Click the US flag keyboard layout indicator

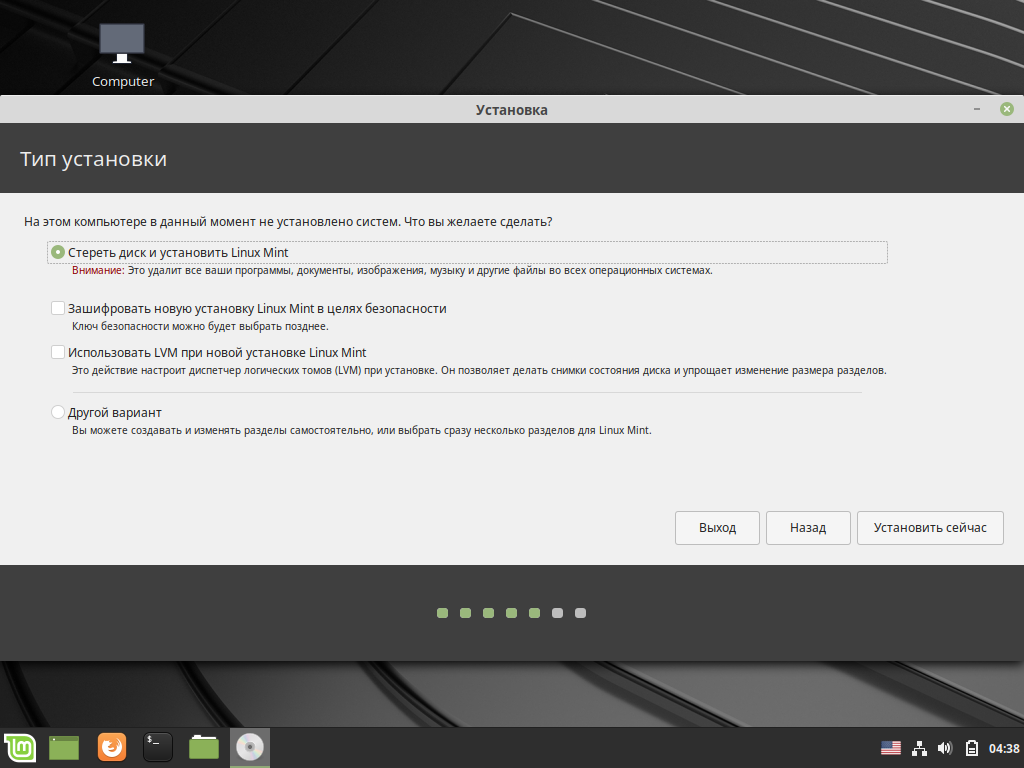(x=890, y=748)
